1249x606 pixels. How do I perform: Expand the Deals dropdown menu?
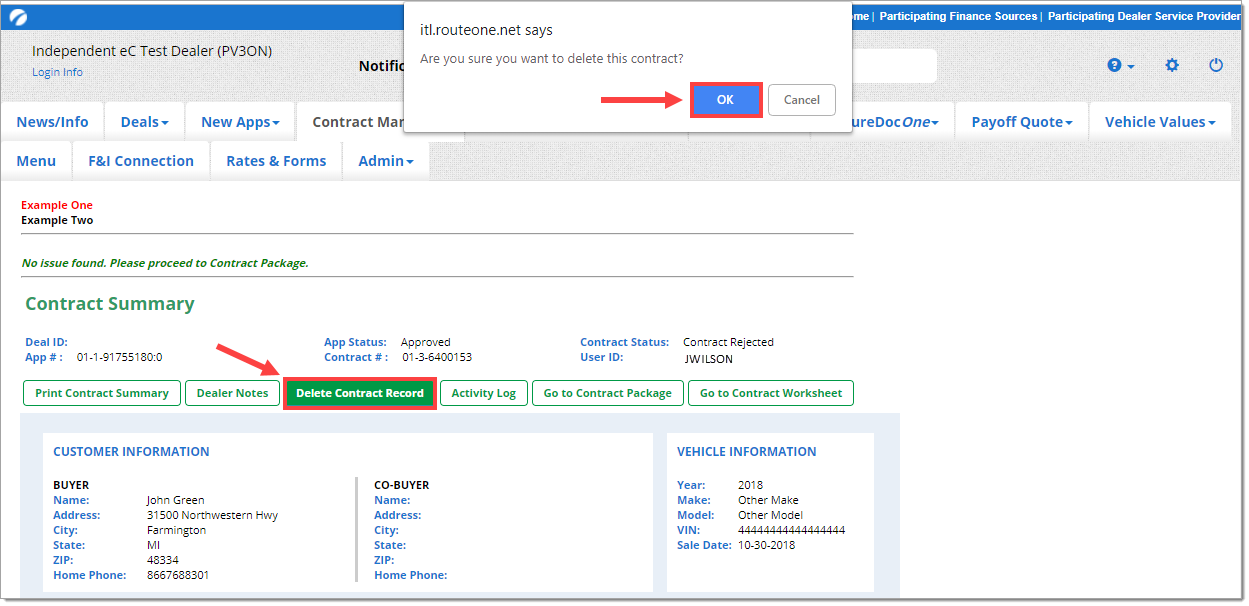pyautogui.click(x=144, y=122)
